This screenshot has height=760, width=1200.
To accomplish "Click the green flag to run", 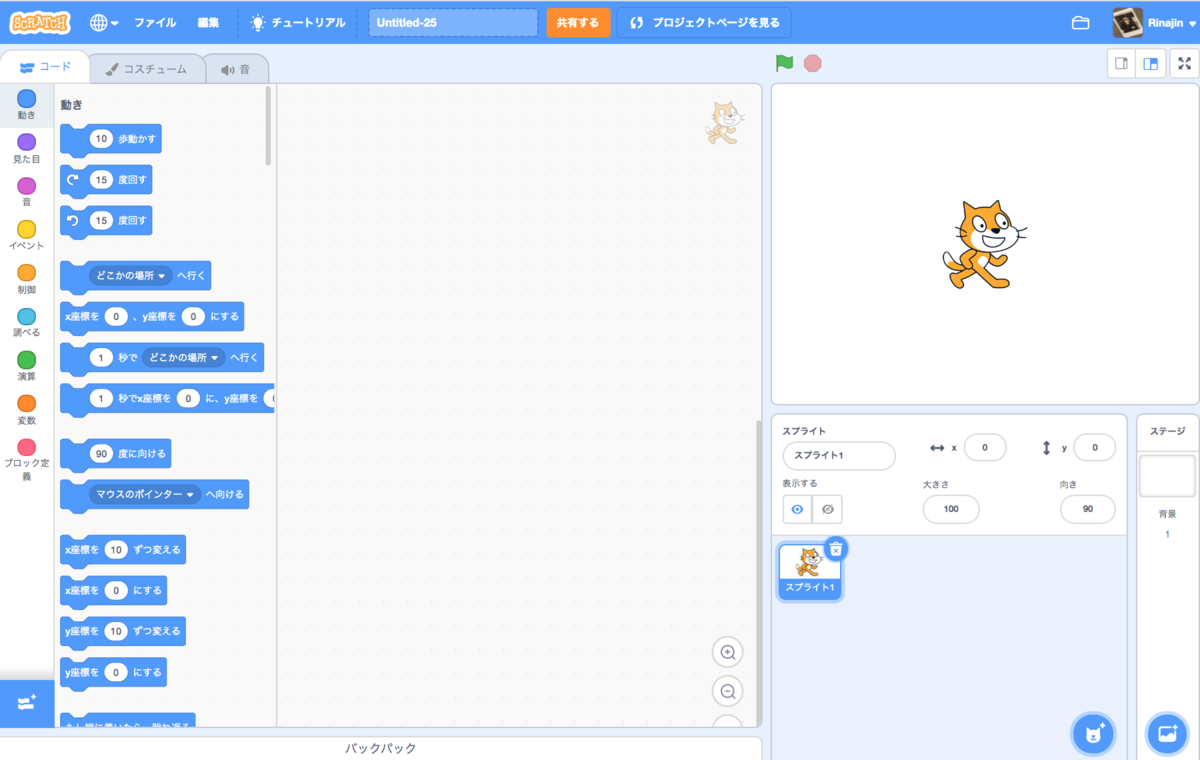I will (x=785, y=63).
